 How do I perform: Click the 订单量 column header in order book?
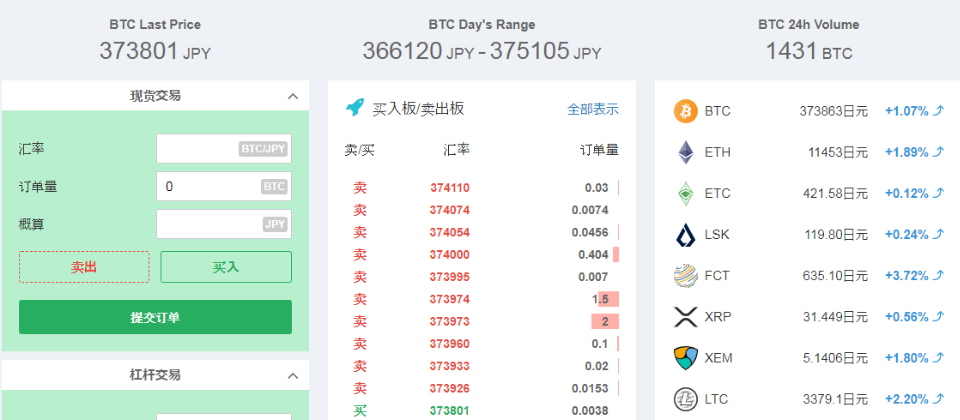click(x=599, y=150)
